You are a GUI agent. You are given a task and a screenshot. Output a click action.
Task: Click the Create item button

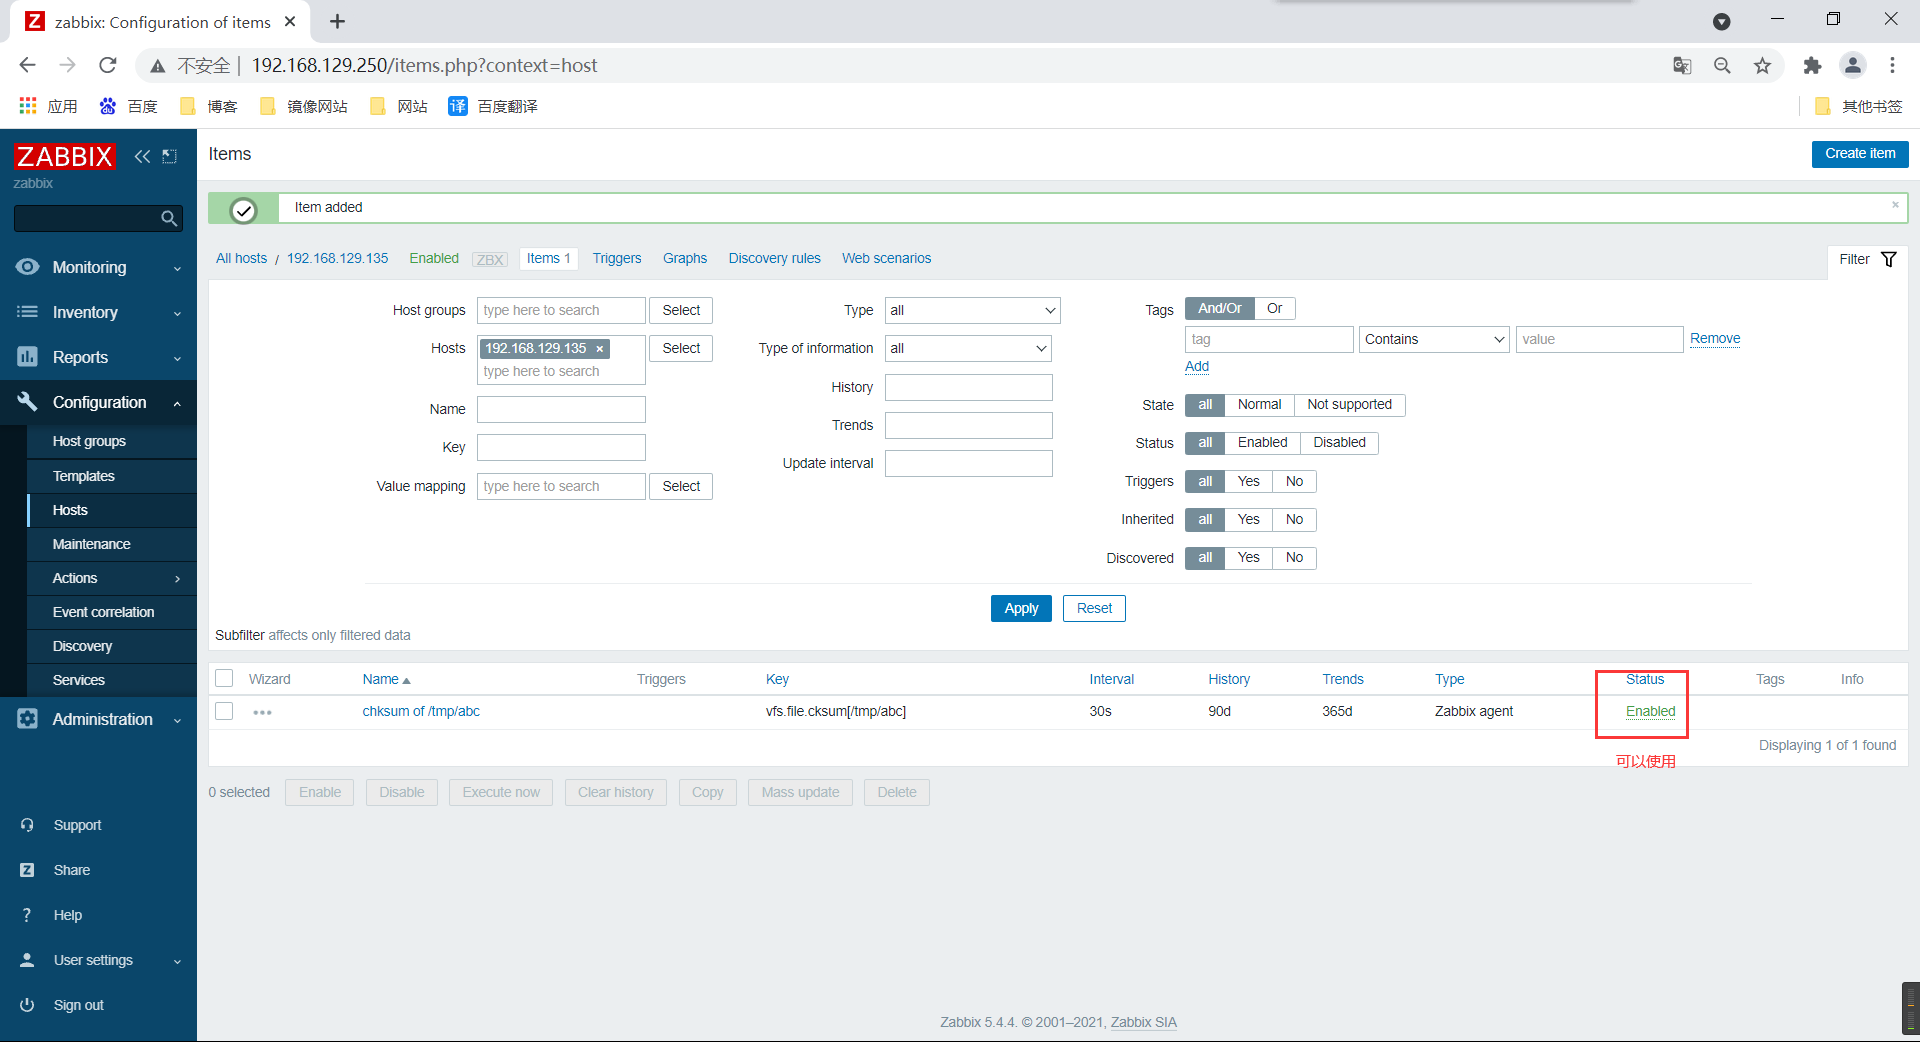(x=1860, y=154)
